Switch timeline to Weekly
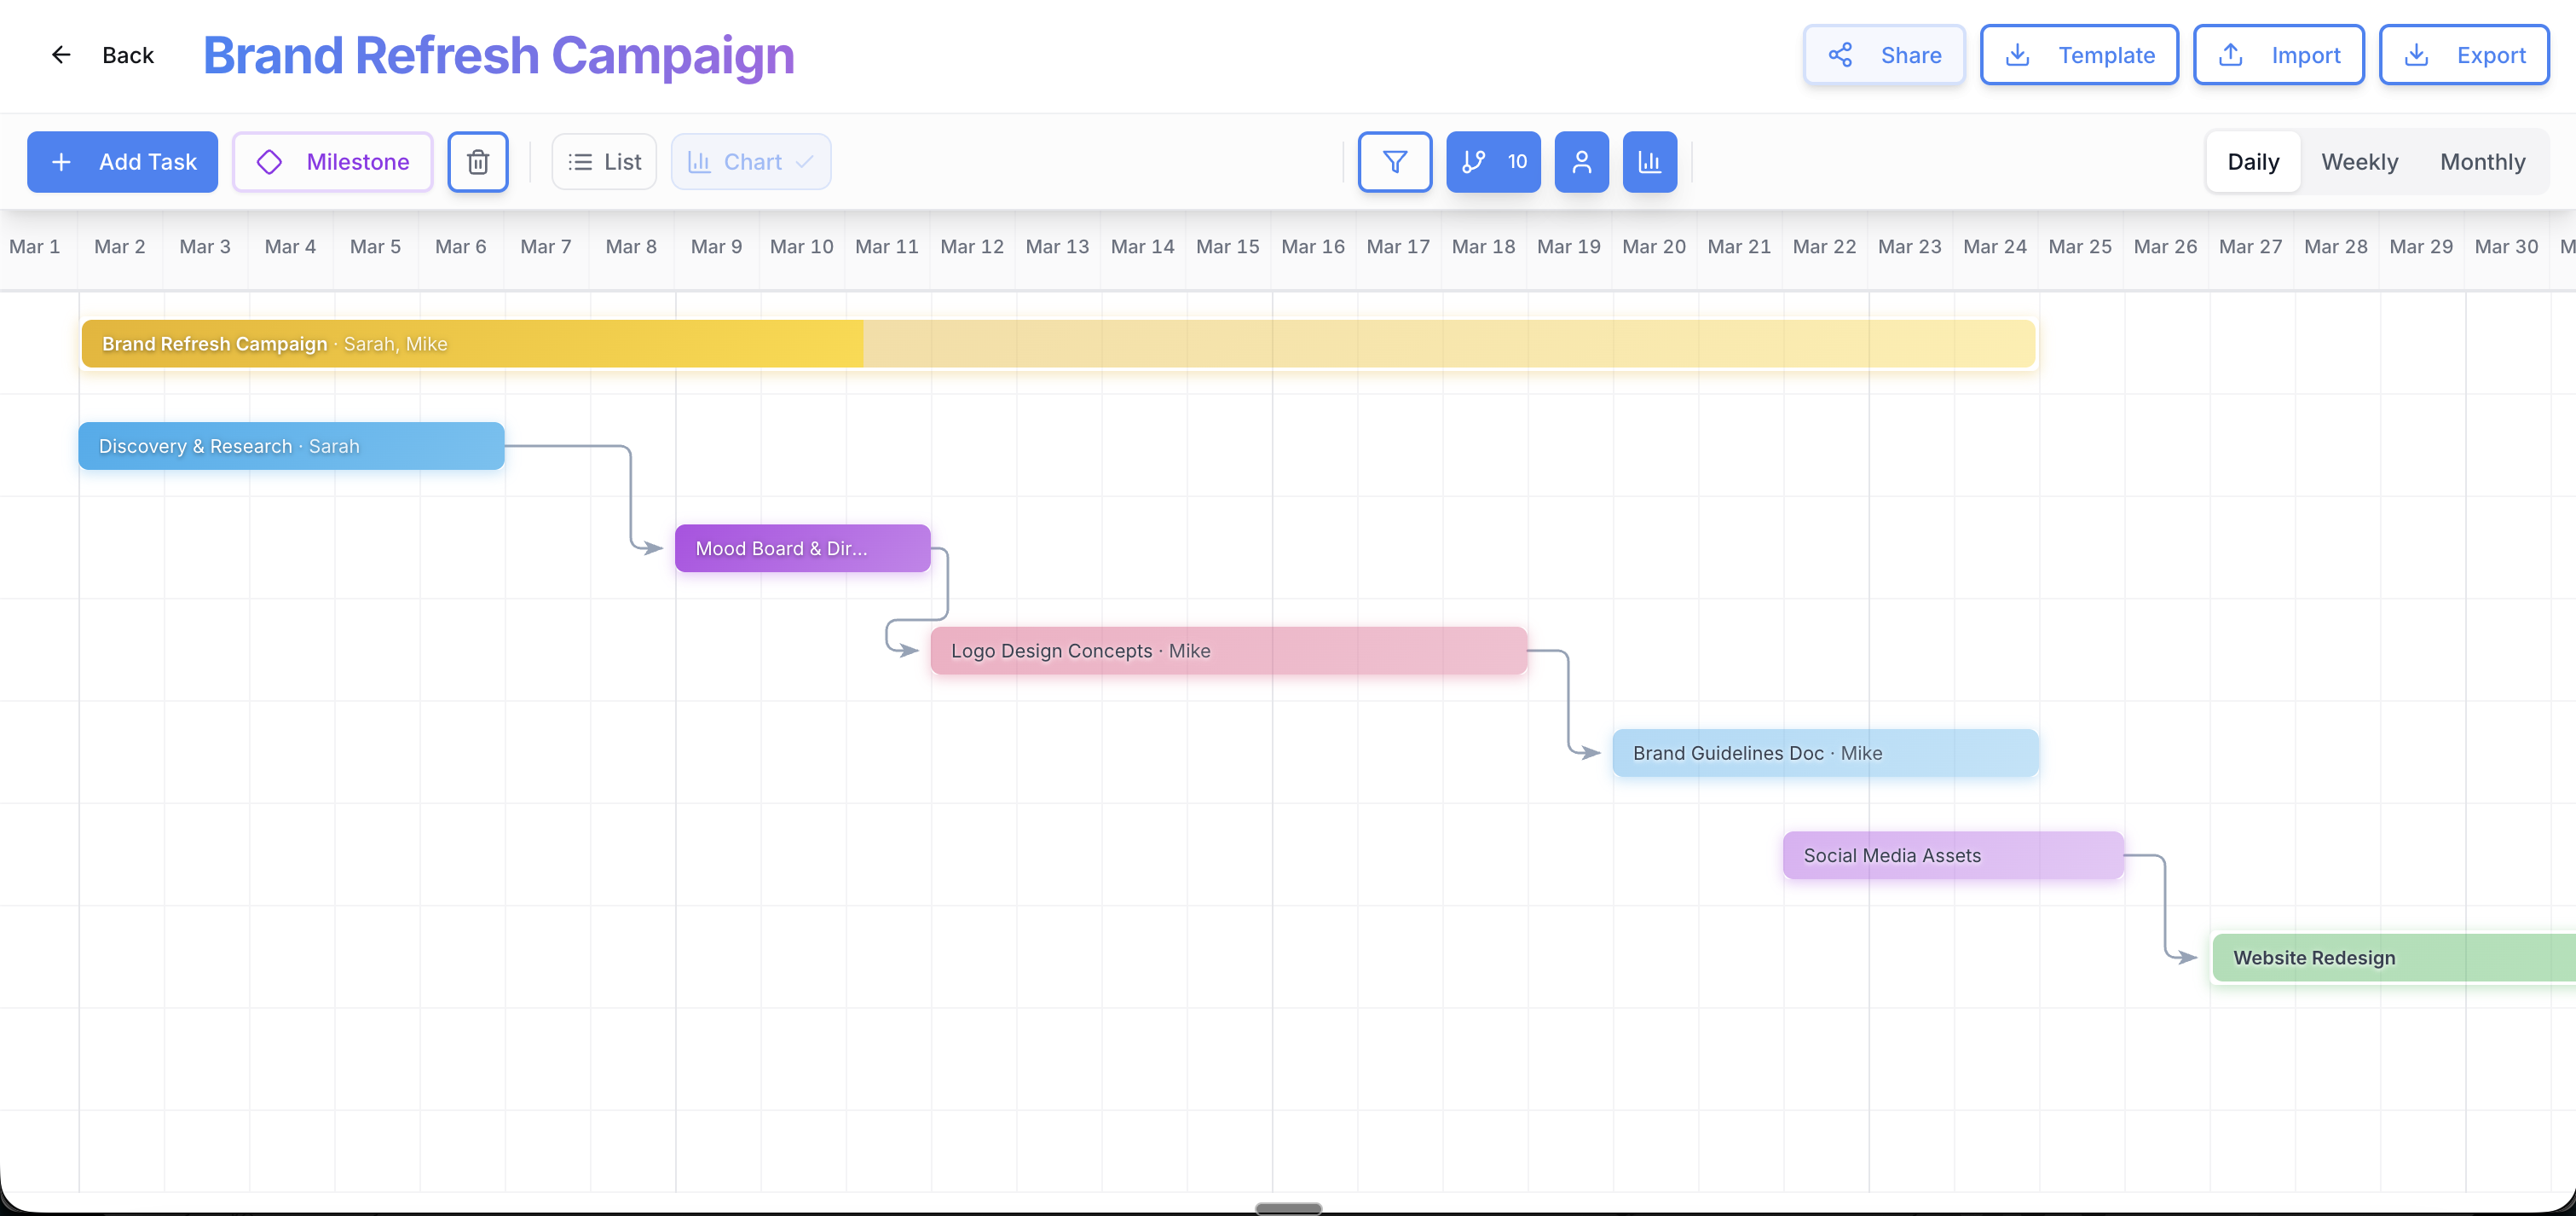The image size is (2576, 1216). [2359, 162]
